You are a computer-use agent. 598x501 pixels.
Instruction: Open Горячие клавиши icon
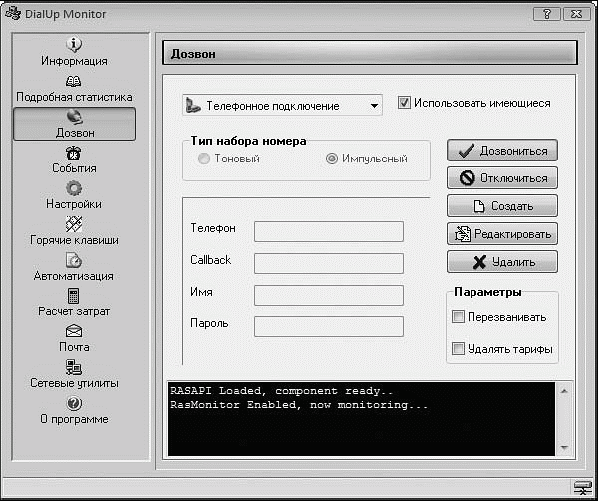[x=74, y=224]
